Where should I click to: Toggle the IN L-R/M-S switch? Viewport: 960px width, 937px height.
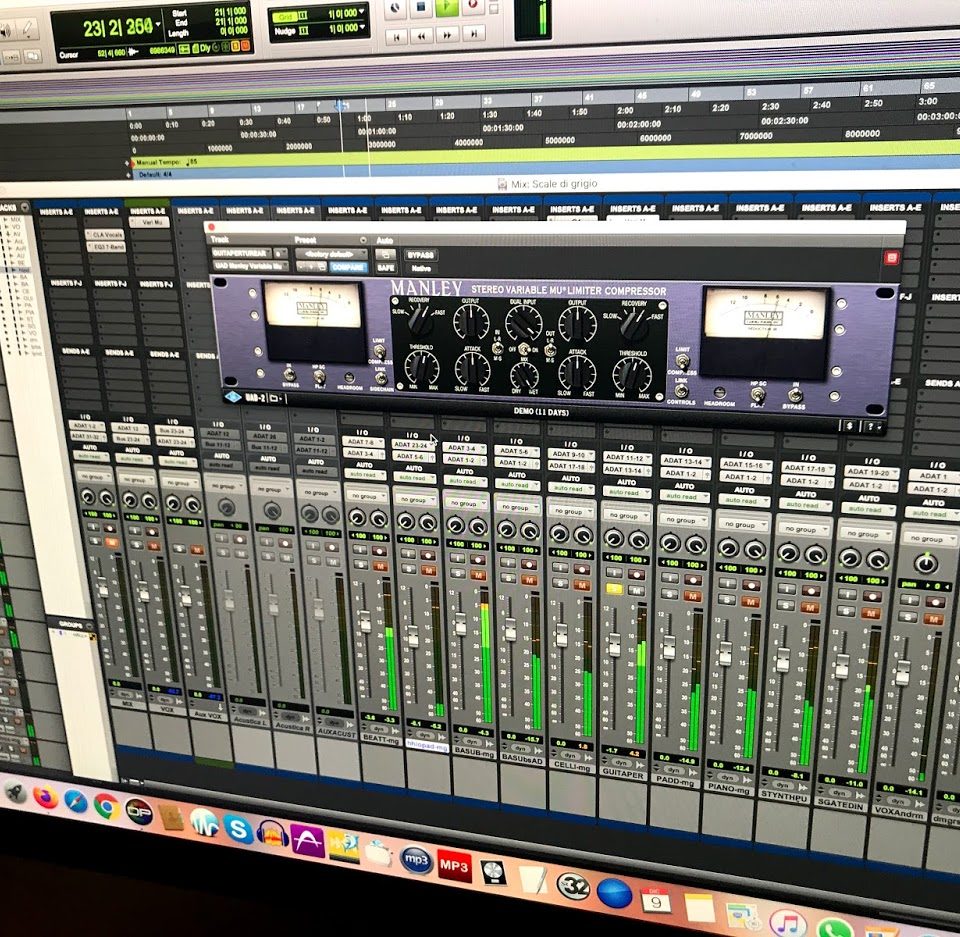498,348
